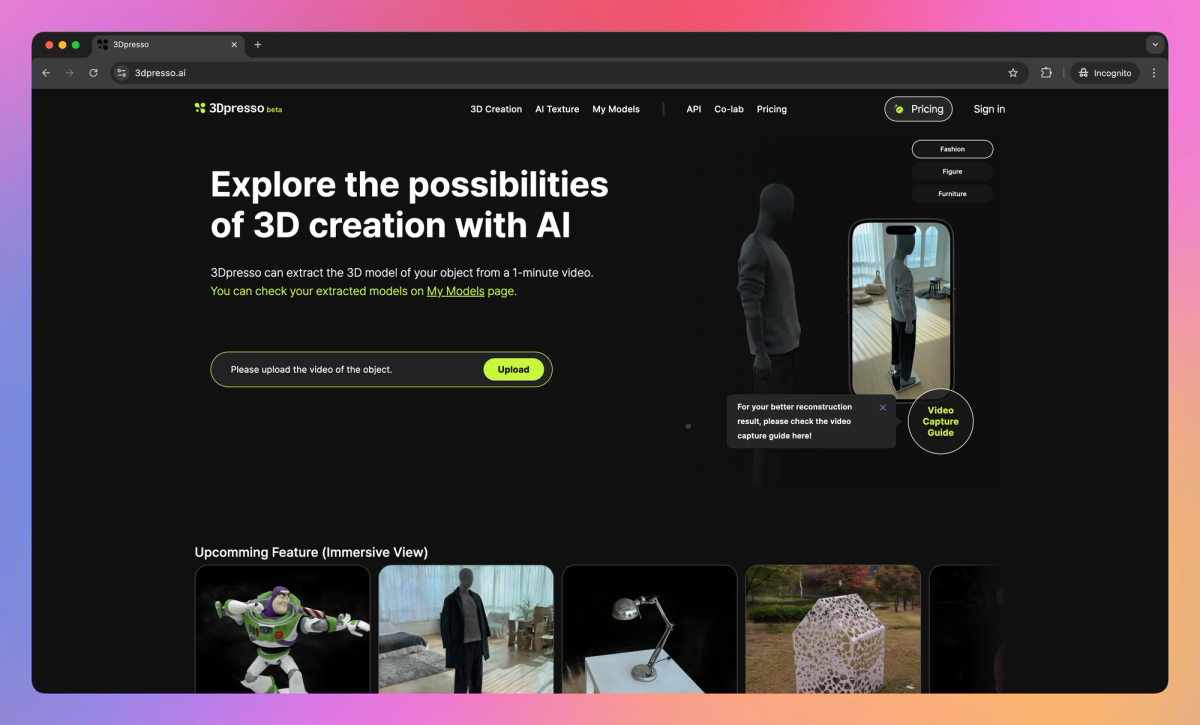Click the 'Upcomming Feature (Immersive View)' heading
1200x725 pixels.
311,552
